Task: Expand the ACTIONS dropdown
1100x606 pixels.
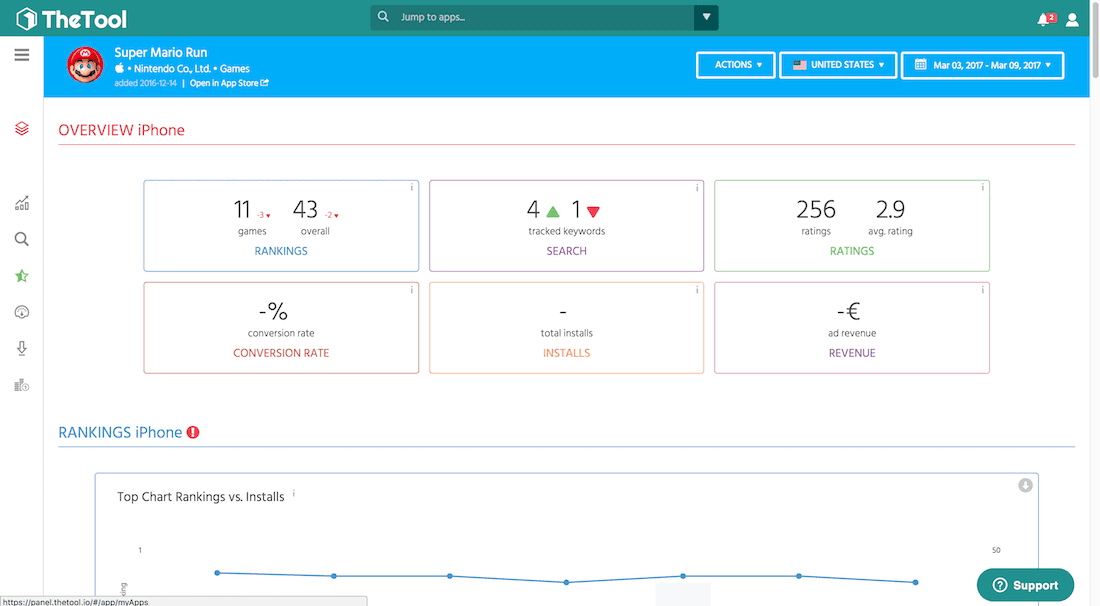Action: [x=736, y=65]
